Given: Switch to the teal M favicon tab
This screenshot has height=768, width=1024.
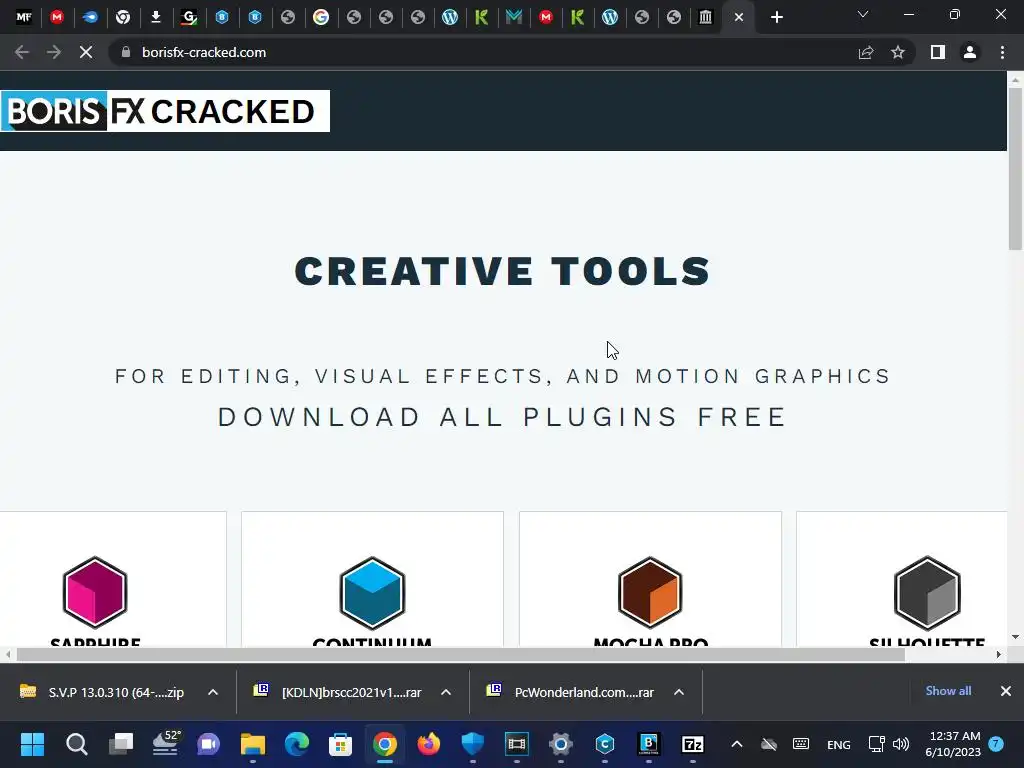Looking at the screenshot, I should (x=514, y=18).
